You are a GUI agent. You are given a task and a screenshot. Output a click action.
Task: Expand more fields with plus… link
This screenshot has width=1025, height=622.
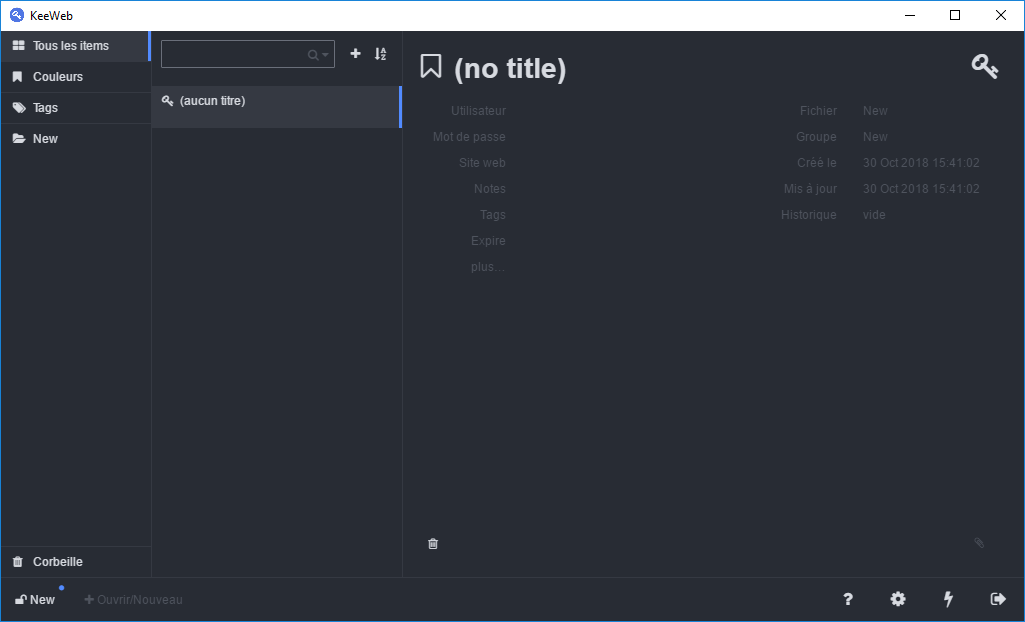coord(488,267)
